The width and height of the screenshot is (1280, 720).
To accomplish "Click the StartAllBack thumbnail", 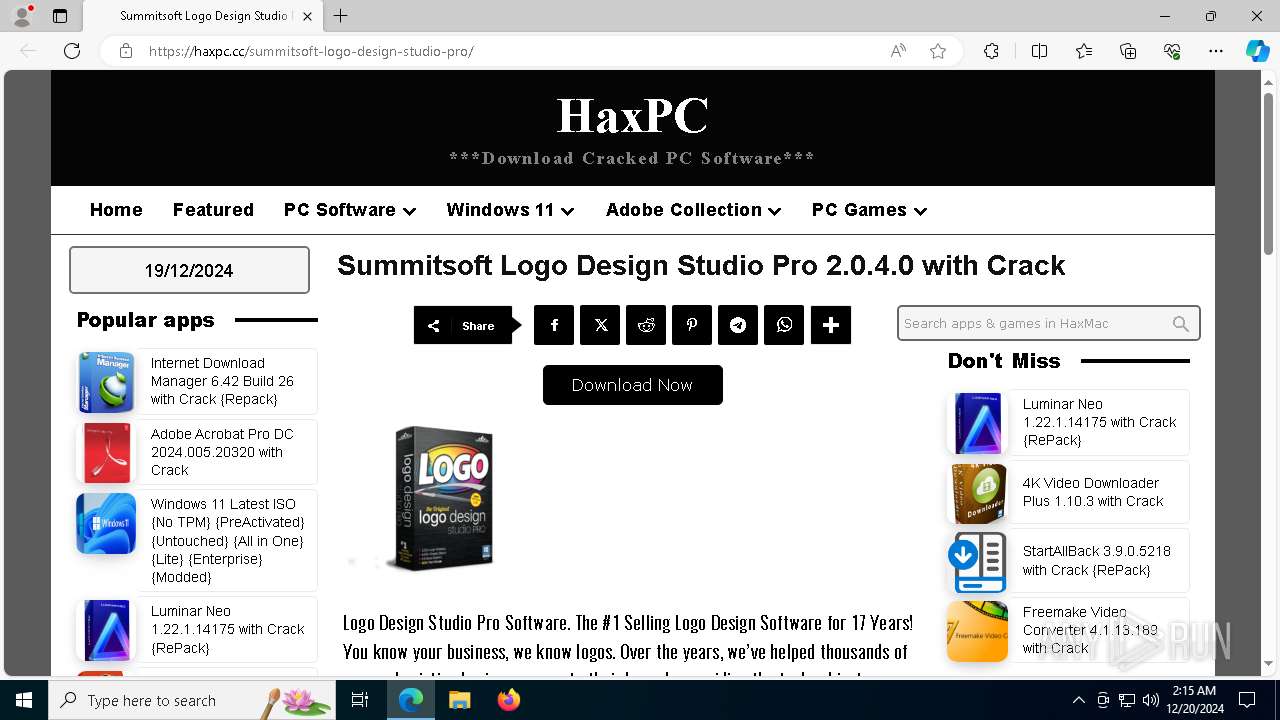I will point(978,562).
